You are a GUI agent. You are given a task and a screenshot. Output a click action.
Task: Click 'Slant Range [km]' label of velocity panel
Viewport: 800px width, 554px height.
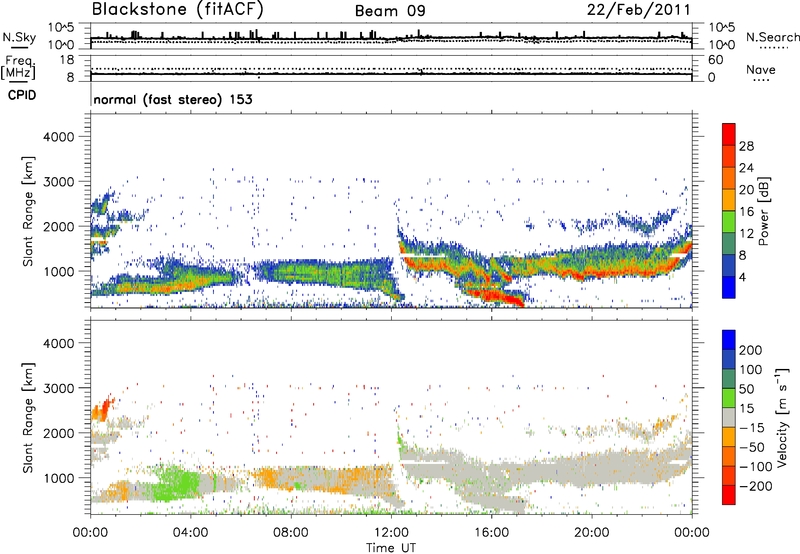pyautogui.click(x=28, y=417)
